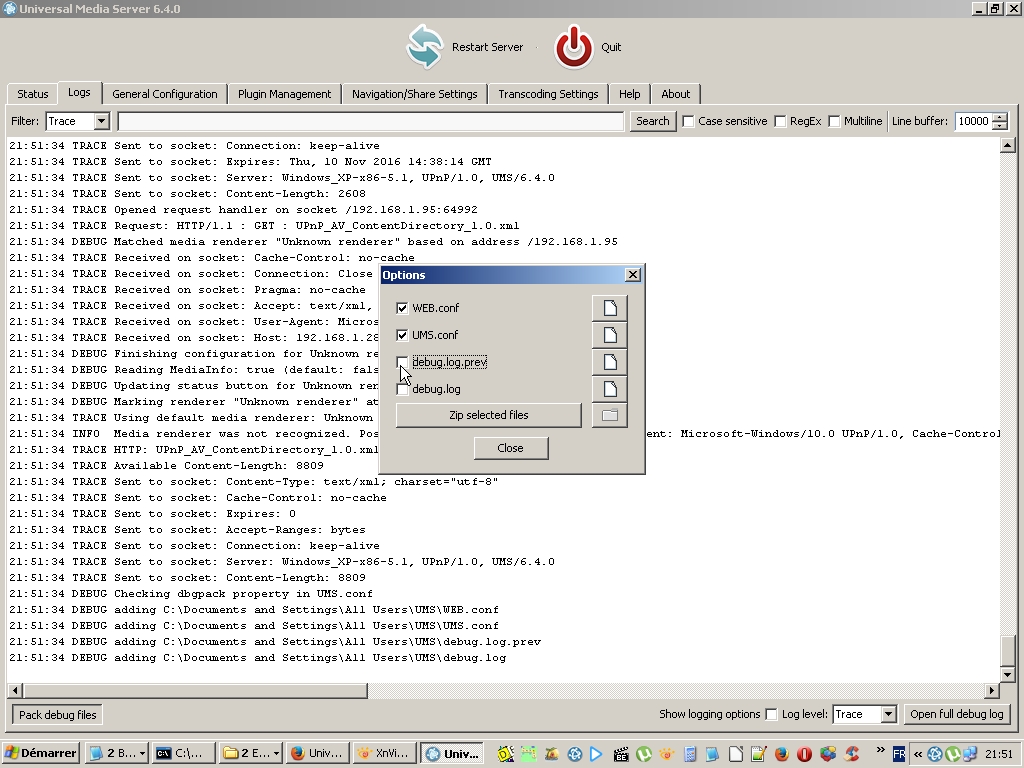Enable Case sensitive search
Screen dimensions: 1024x768
pyautogui.click(x=688, y=121)
